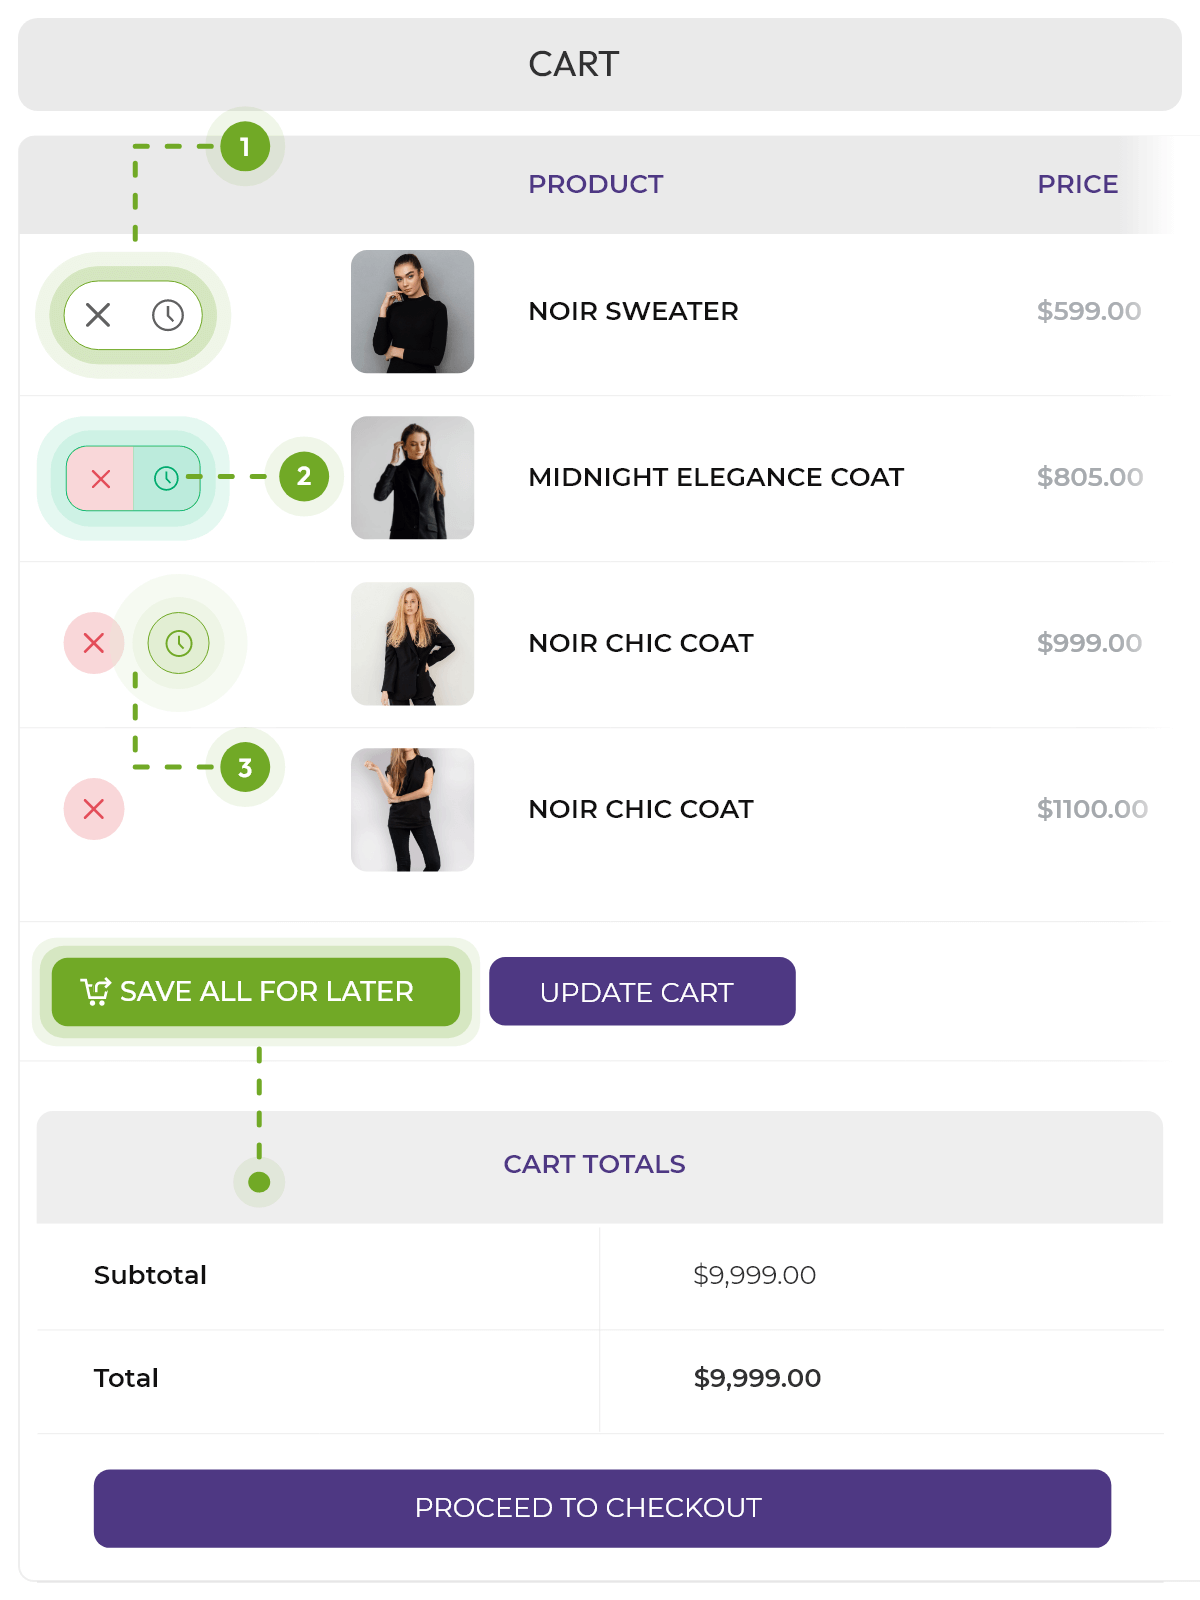Save the Noir Sweater for later using its clock icon
This screenshot has height=1600, width=1200.
[x=168, y=315]
